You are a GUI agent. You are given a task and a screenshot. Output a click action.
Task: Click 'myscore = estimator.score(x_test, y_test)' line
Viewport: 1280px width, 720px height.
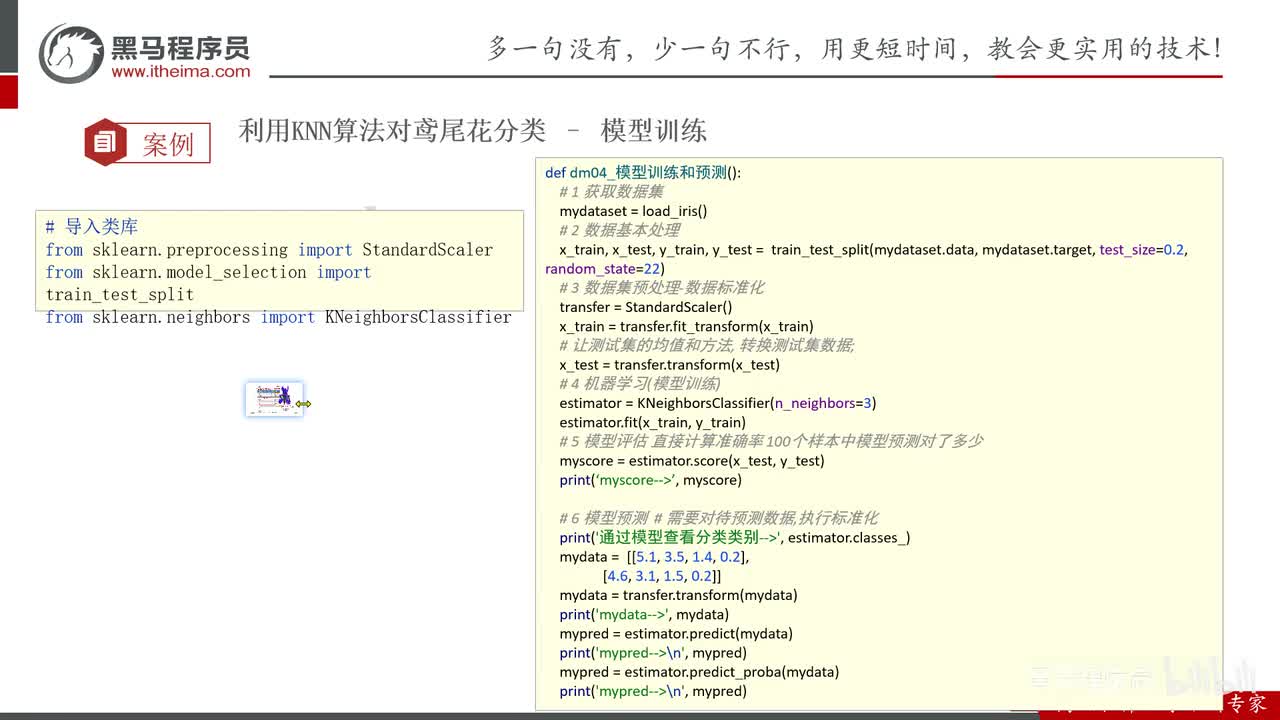(x=692, y=461)
